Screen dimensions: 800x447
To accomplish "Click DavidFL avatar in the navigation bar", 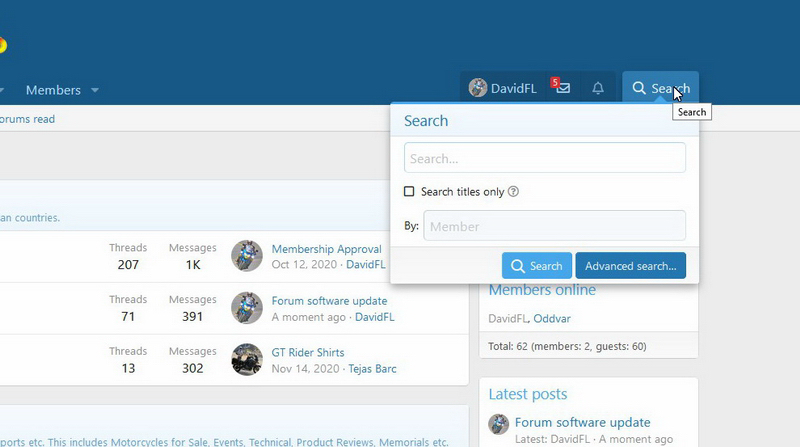I will (478, 88).
